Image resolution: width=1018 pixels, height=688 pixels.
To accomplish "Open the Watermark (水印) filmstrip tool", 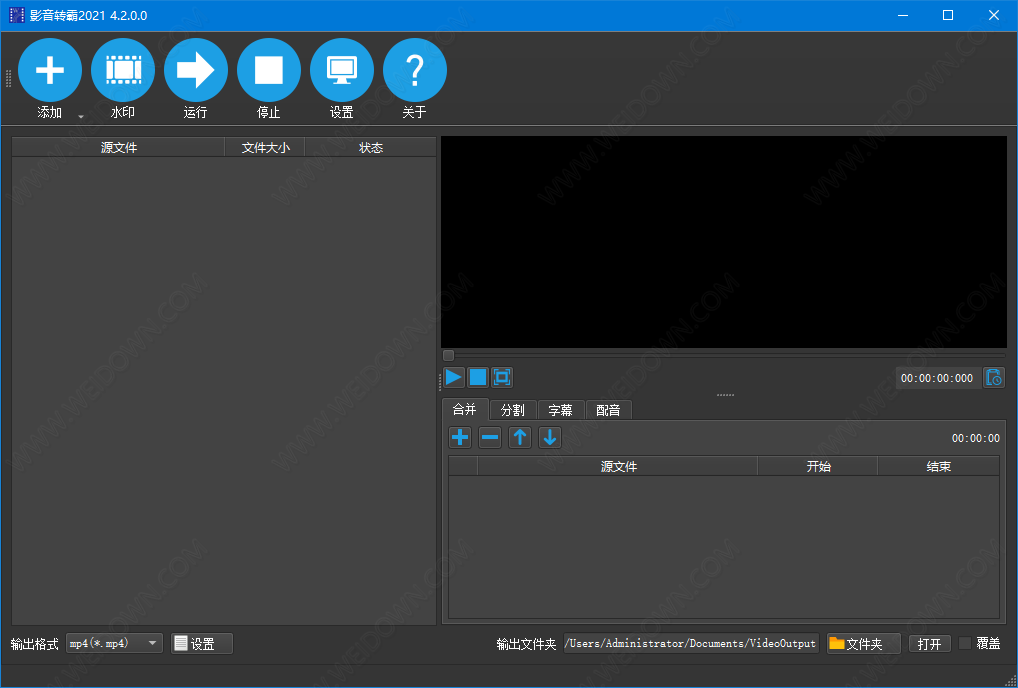I will (123, 70).
